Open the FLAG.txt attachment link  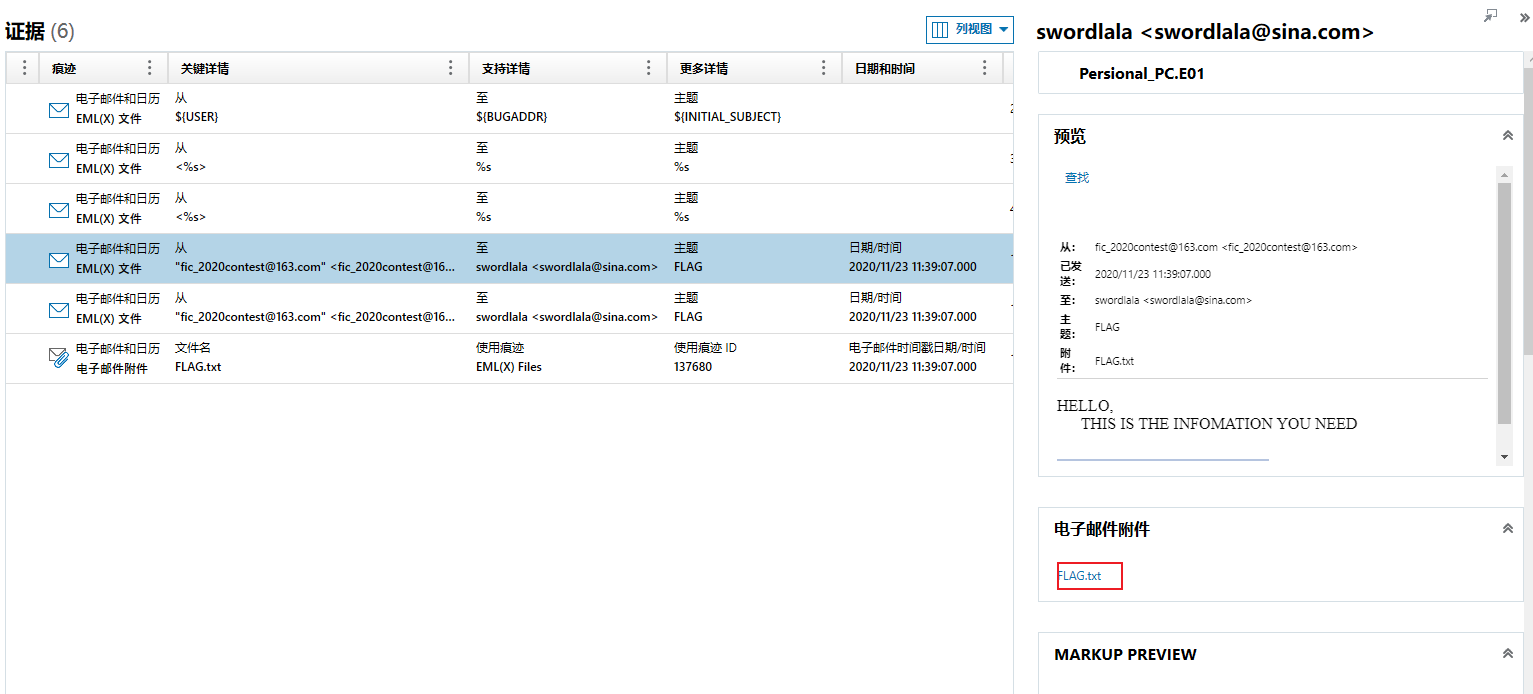tap(1080, 576)
